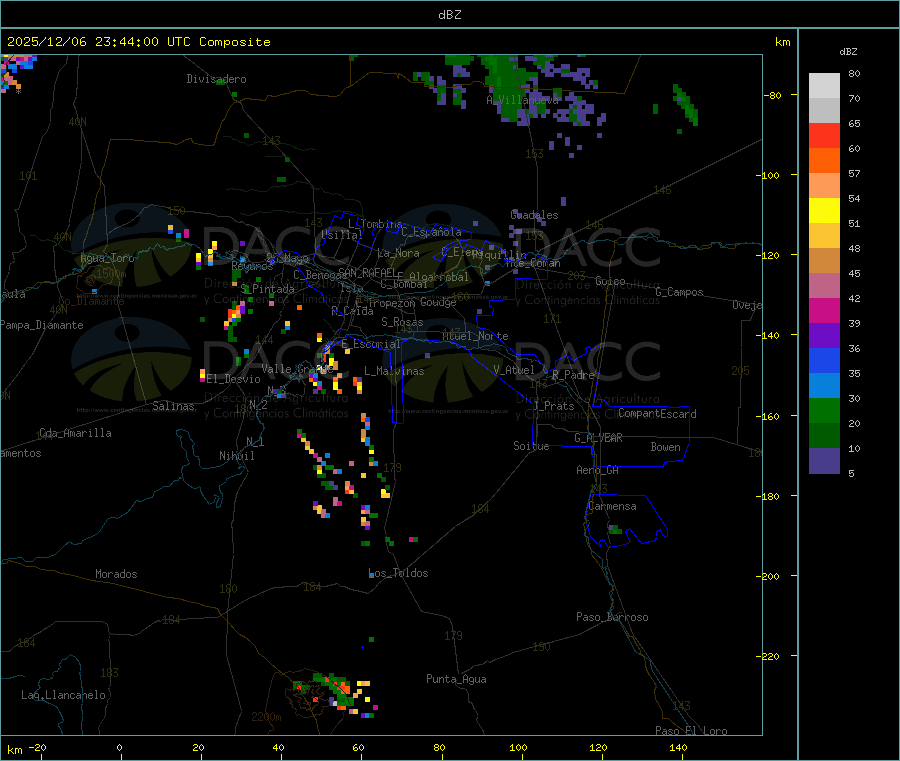Click the Morados map label
Image resolution: width=900 pixels, height=761 pixels.
116,574
